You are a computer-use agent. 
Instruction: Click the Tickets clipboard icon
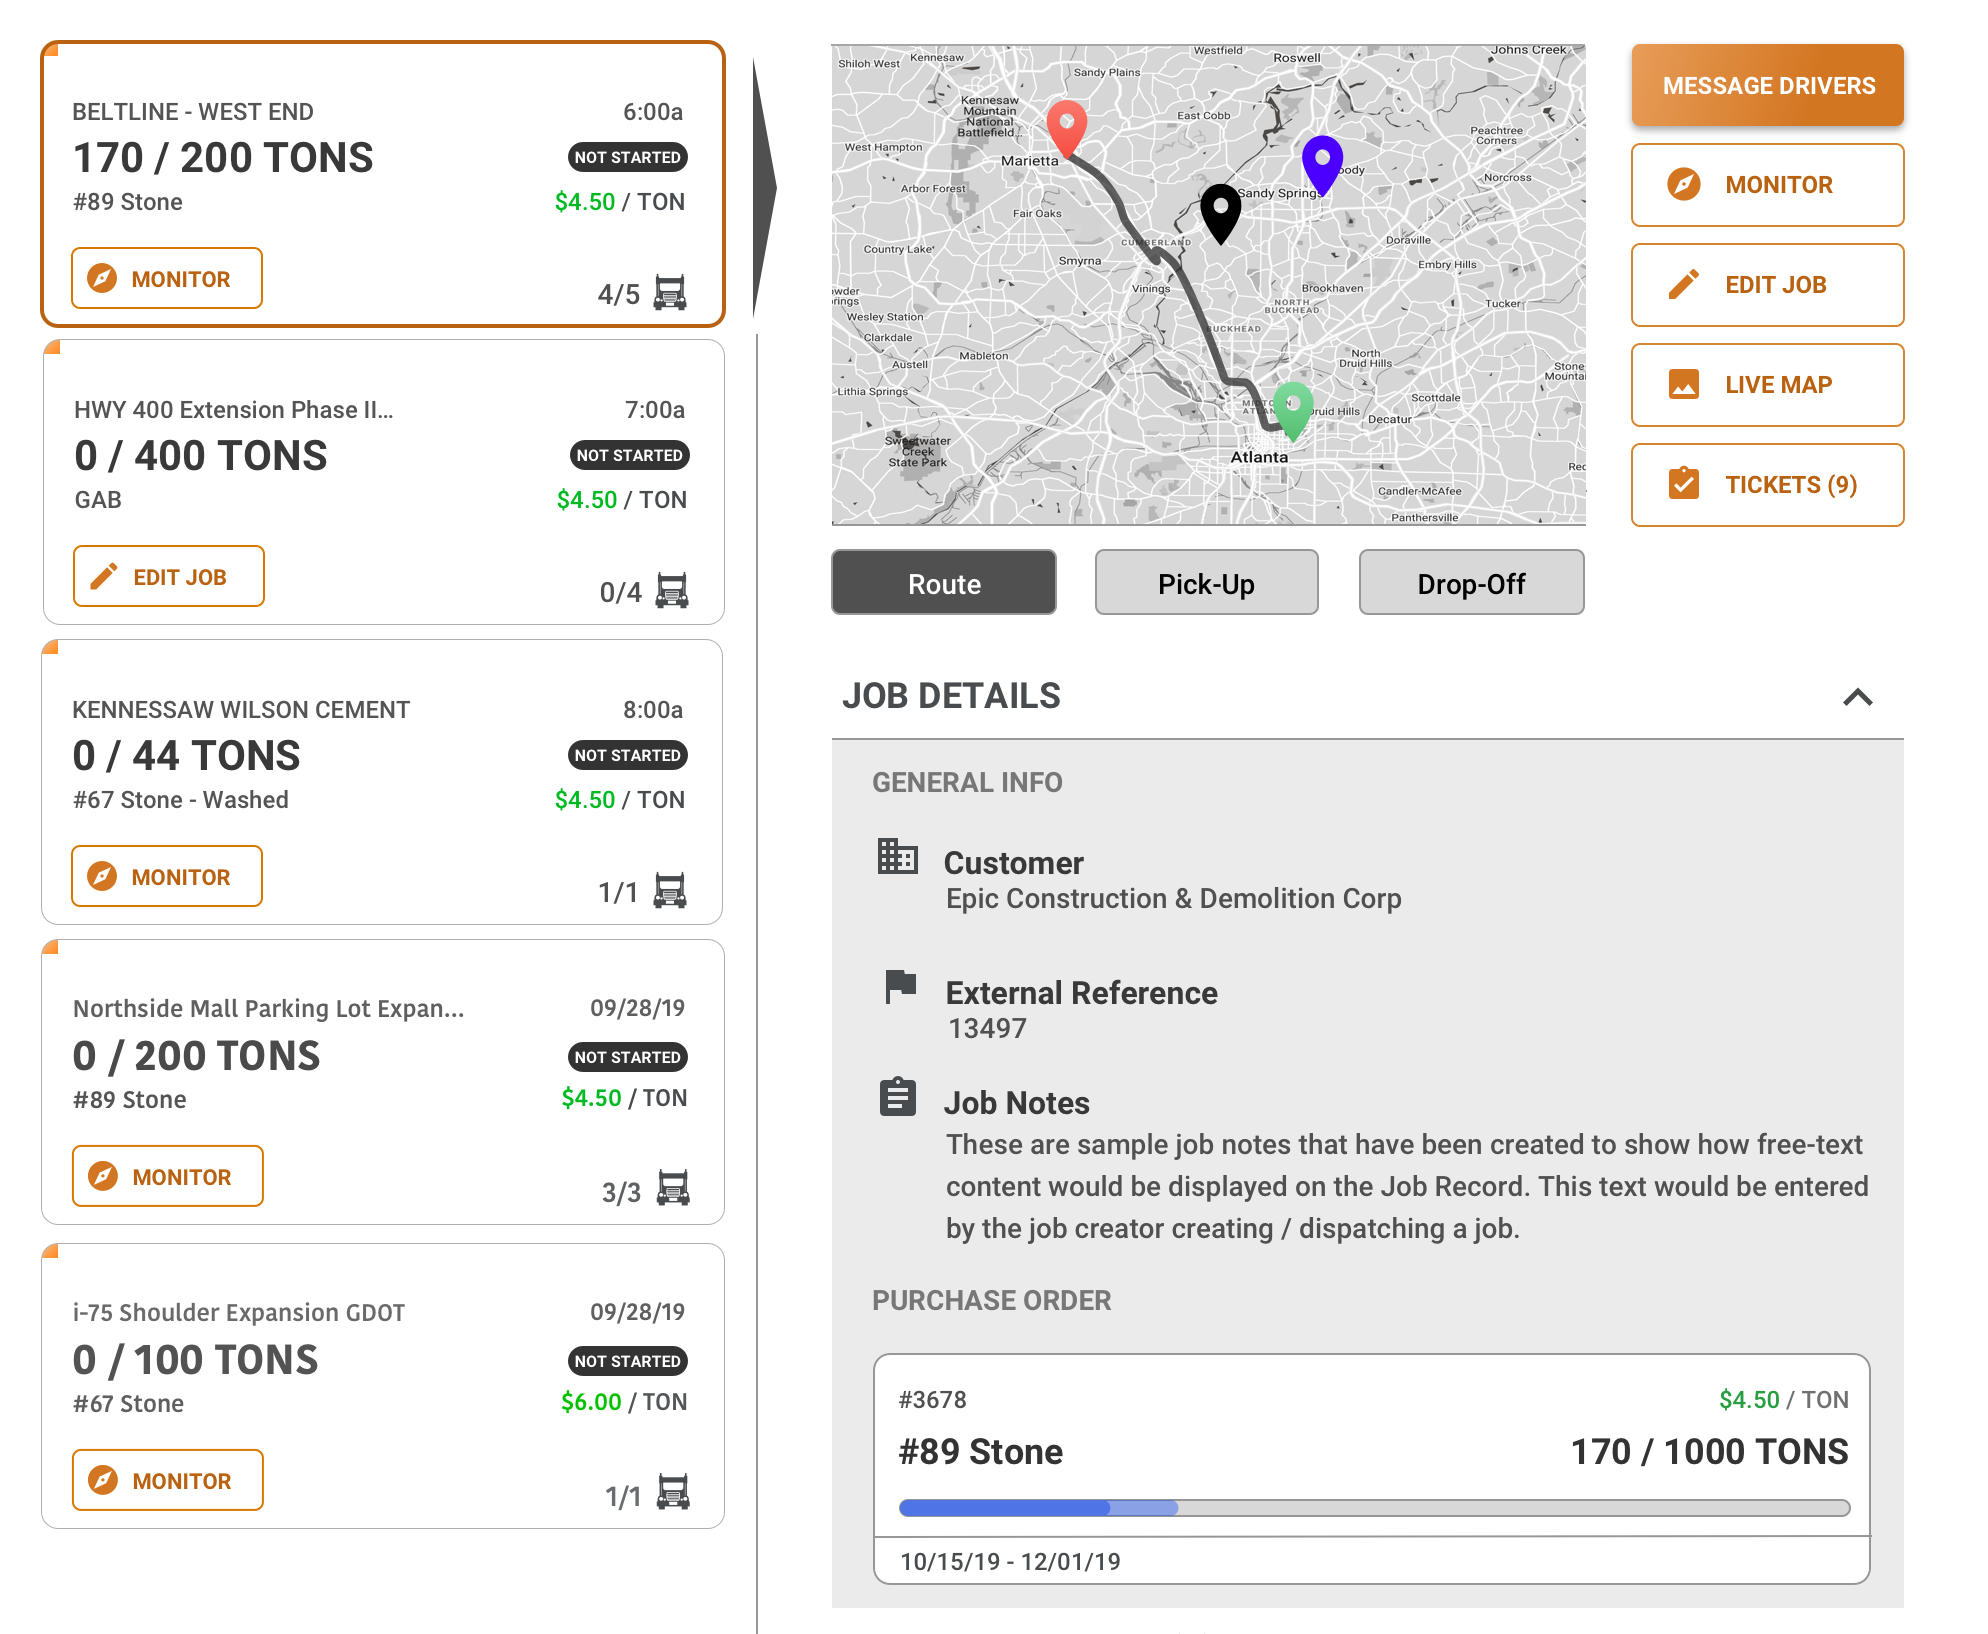[1686, 484]
